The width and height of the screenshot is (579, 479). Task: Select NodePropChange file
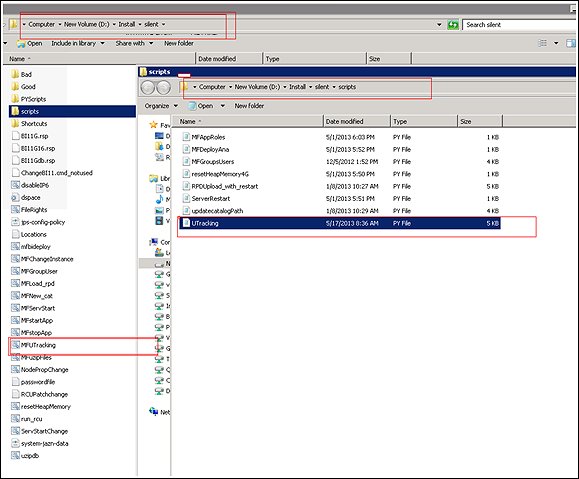pos(40,370)
